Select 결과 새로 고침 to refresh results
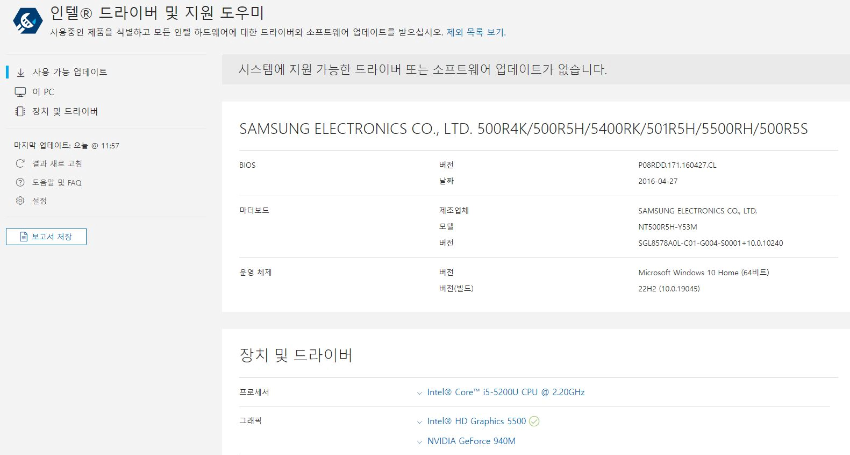 (57, 163)
